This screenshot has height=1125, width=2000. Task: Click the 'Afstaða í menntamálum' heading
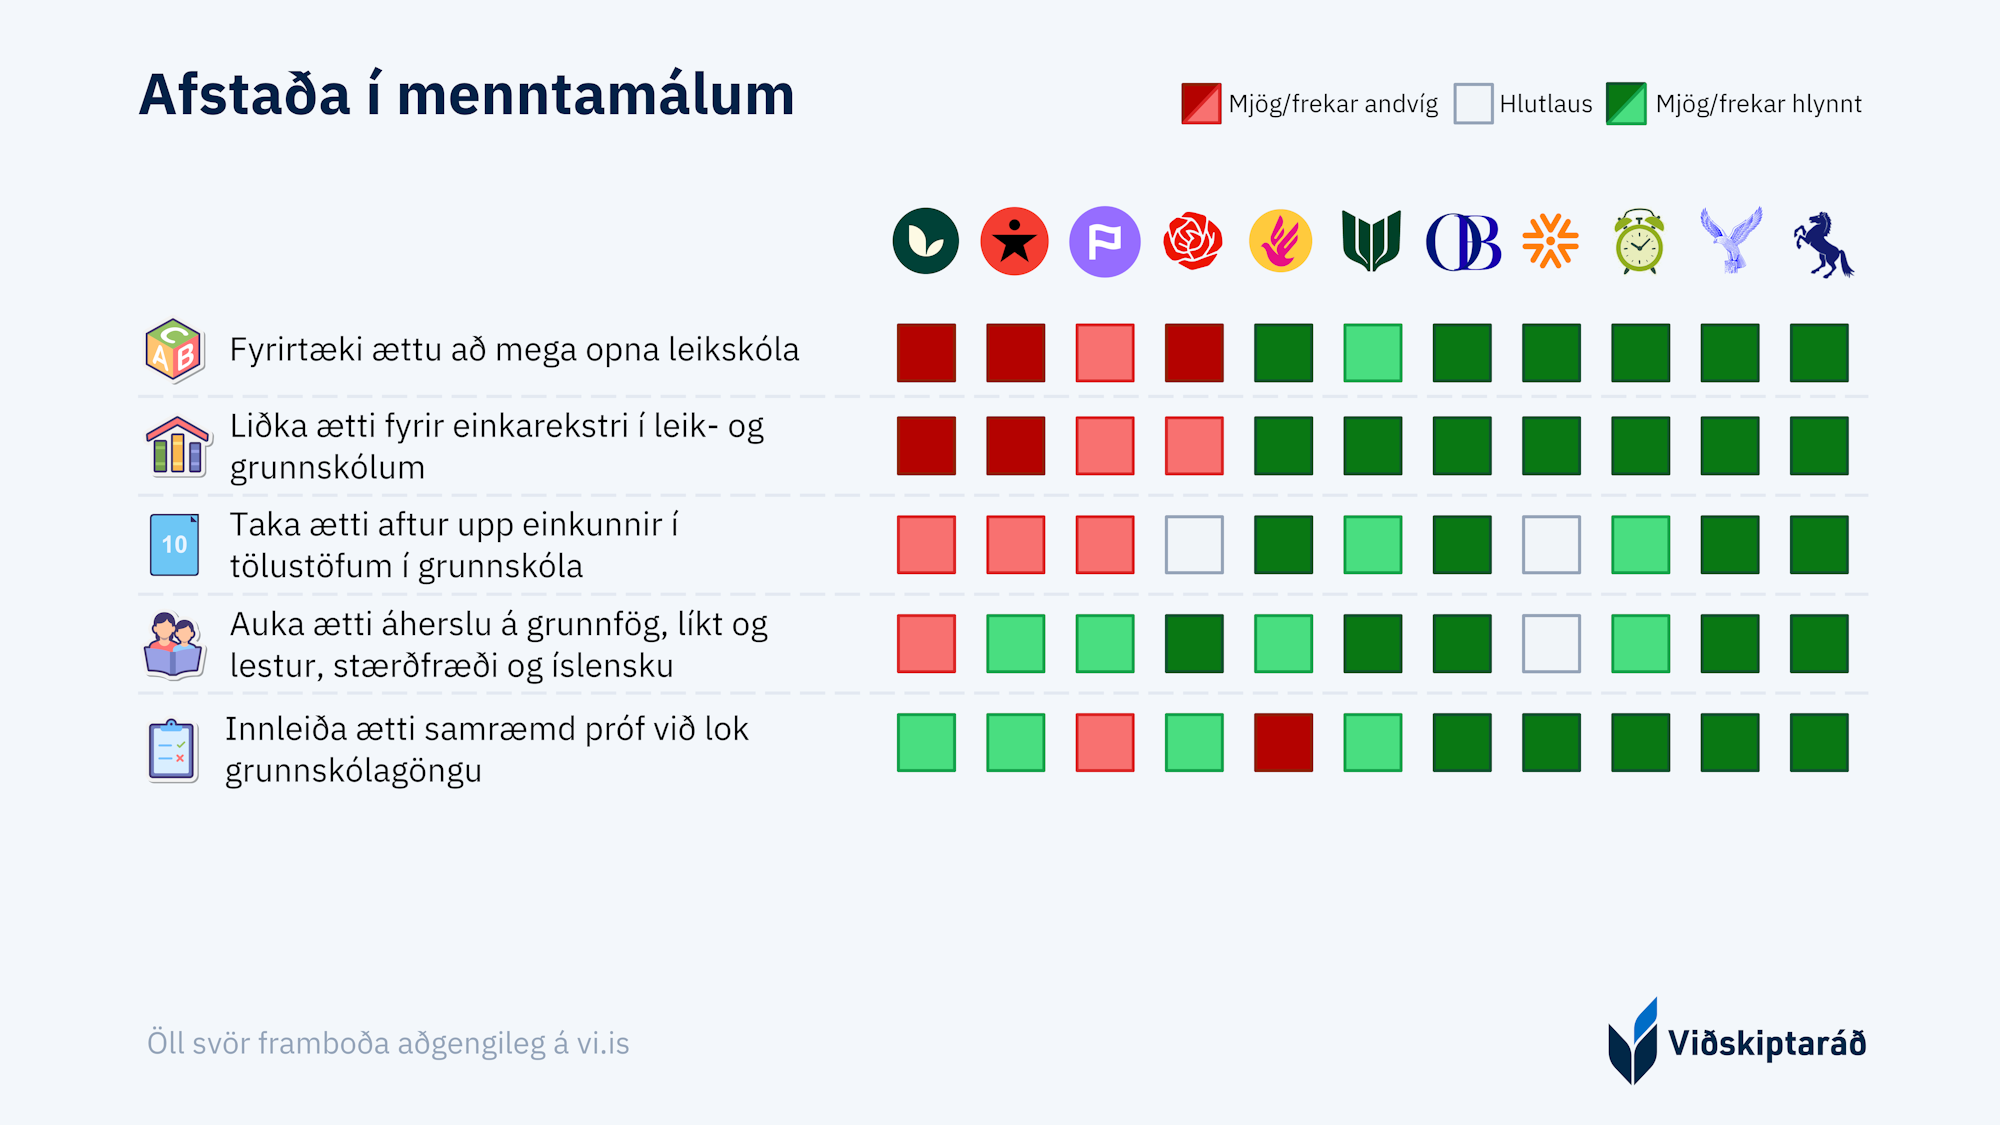[x=466, y=95]
